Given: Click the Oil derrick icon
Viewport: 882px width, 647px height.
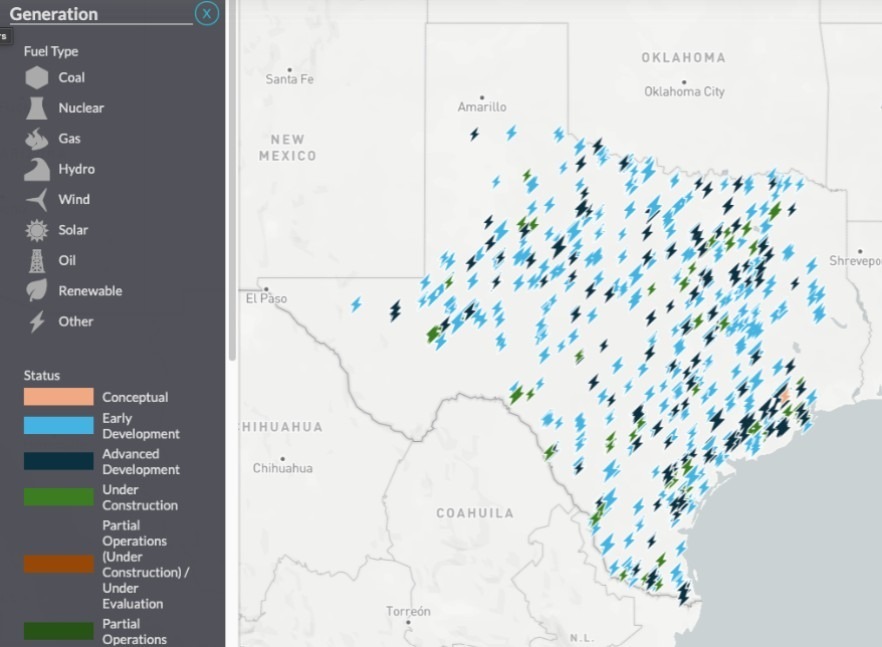Looking at the screenshot, I should point(35,260).
